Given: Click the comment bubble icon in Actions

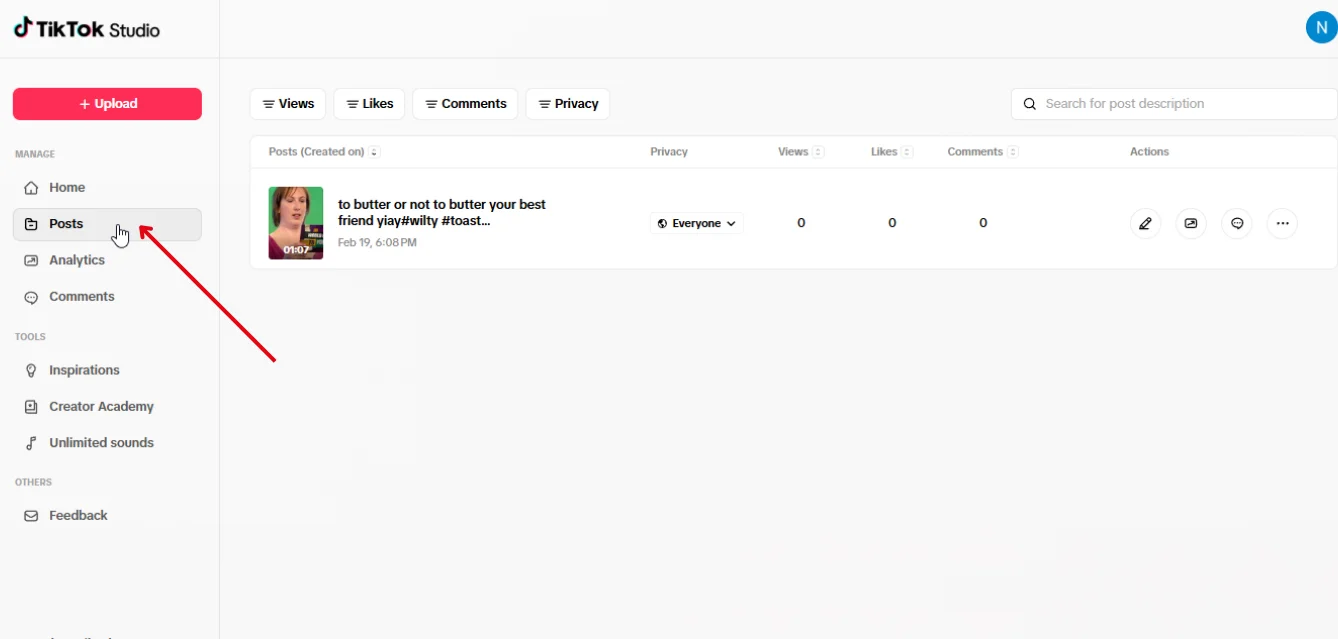Looking at the screenshot, I should pos(1237,223).
